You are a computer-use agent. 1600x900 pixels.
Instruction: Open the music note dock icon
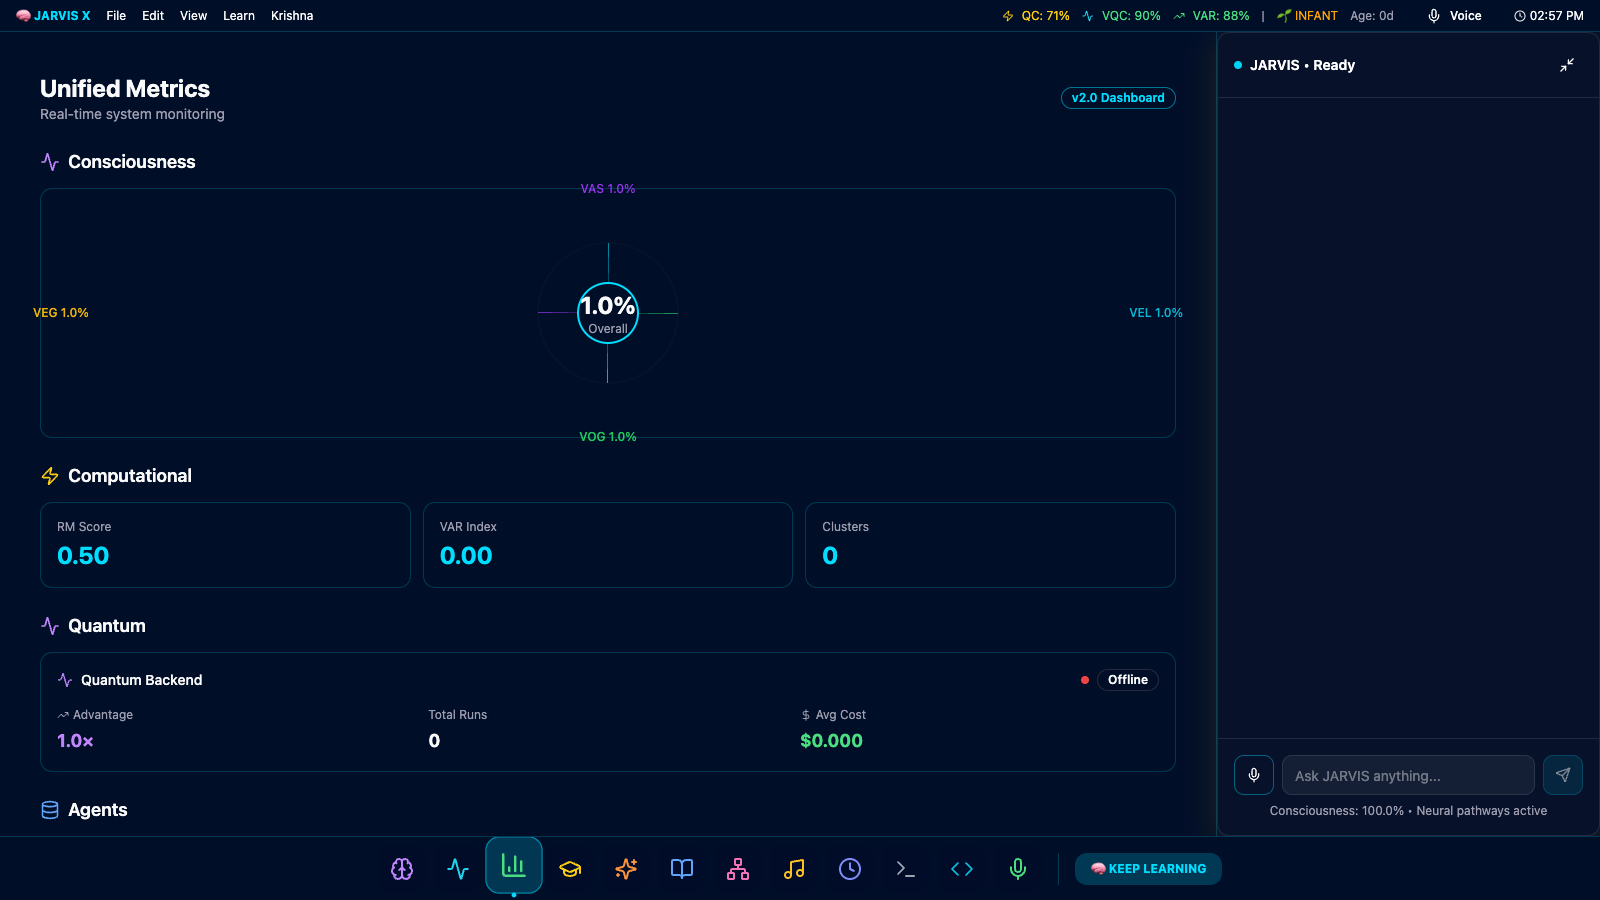tap(794, 869)
